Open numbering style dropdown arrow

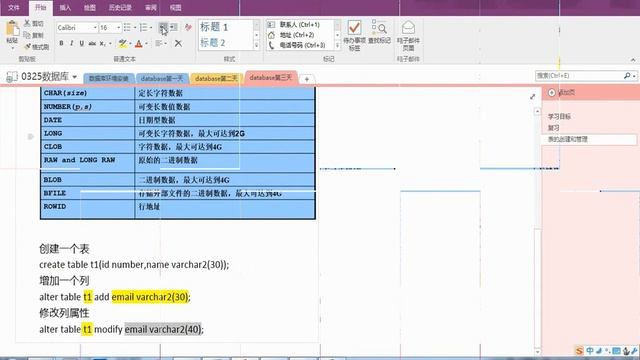(x=151, y=27)
